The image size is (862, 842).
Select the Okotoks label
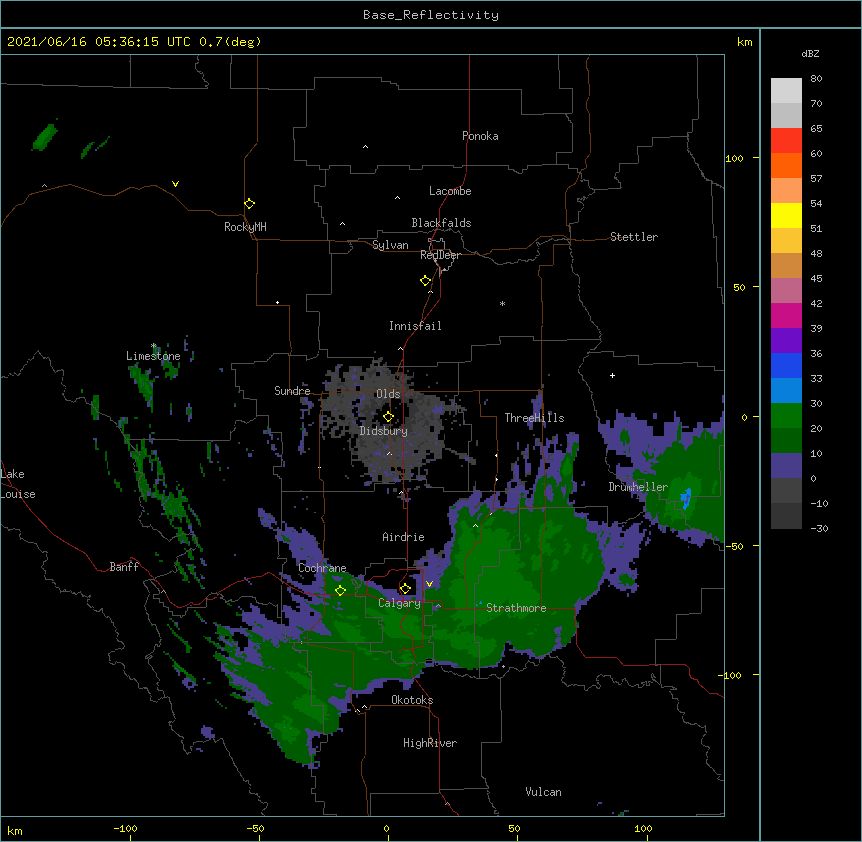pyautogui.click(x=412, y=700)
